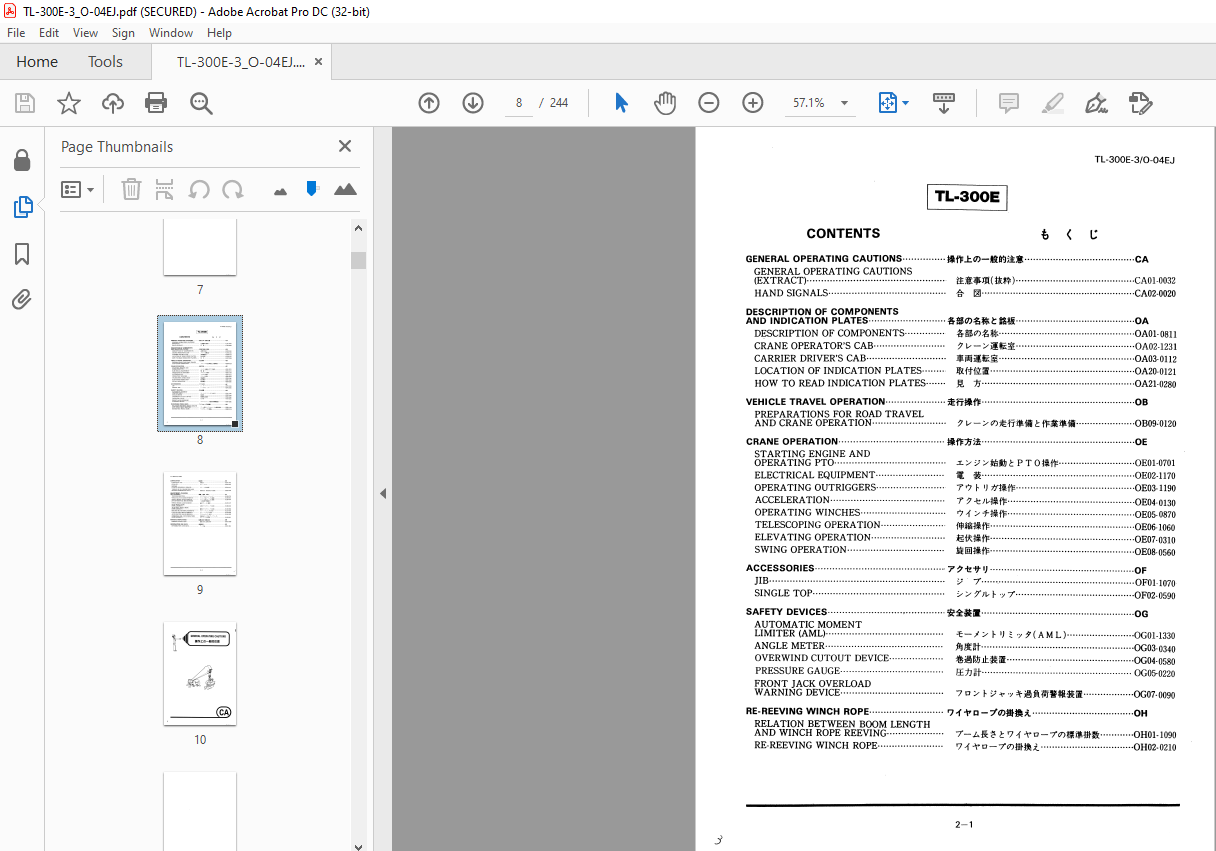Click the boxed "TL-300E" title

(967, 197)
